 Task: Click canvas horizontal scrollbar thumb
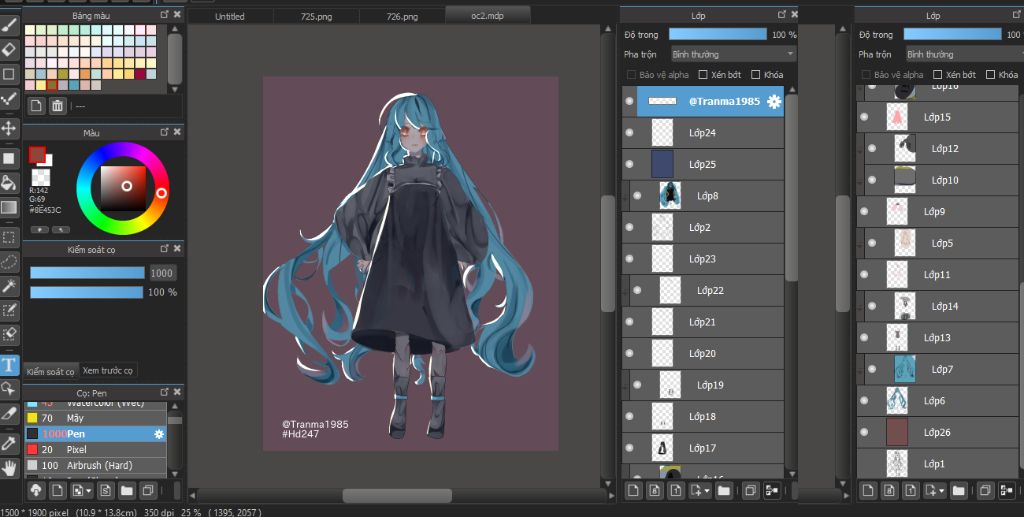tap(397, 495)
